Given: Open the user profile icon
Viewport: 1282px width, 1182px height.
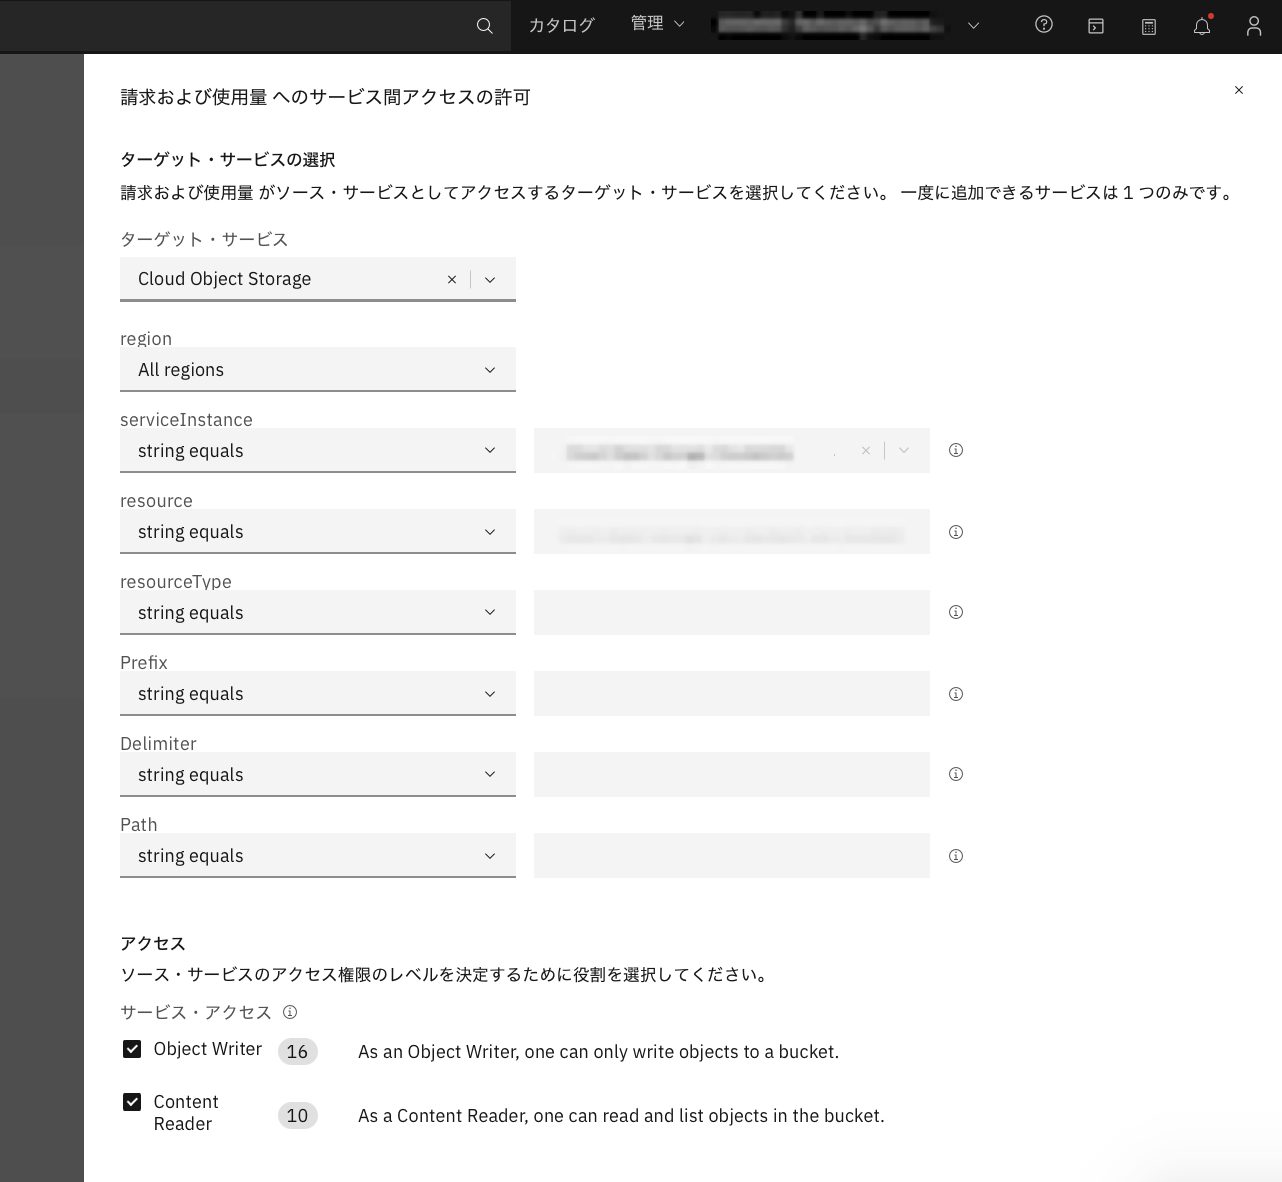Looking at the screenshot, I should pyautogui.click(x=1254, y=26).
